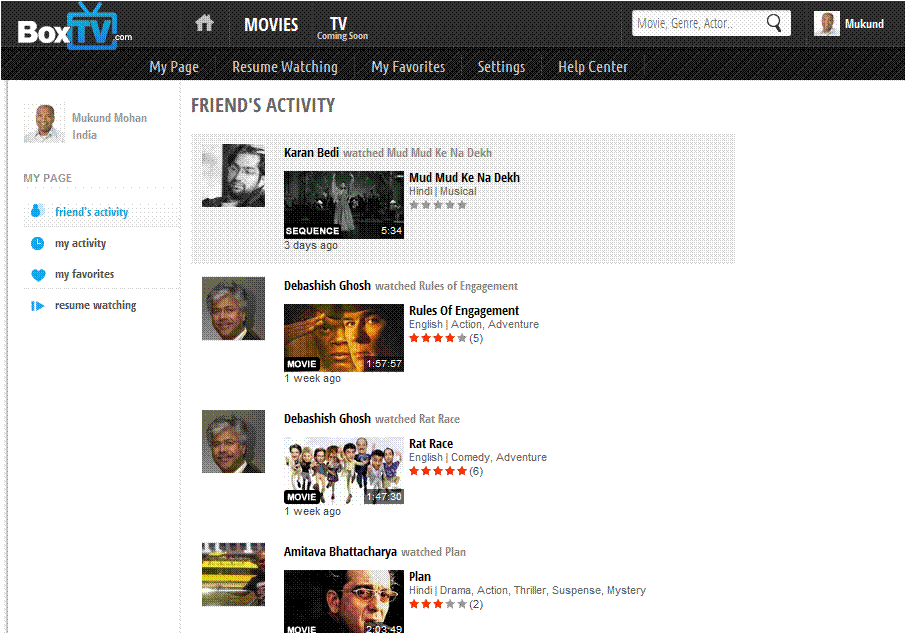Screen dimensions: 906x634
Task: Click into the movie search field
Action: 699,23
